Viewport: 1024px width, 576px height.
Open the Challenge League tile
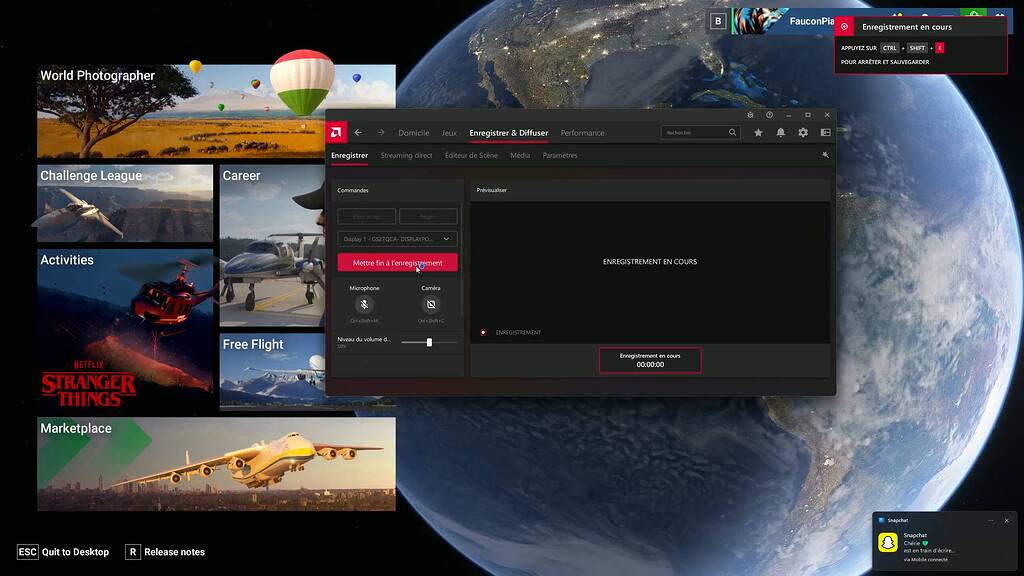coord(125,203)
